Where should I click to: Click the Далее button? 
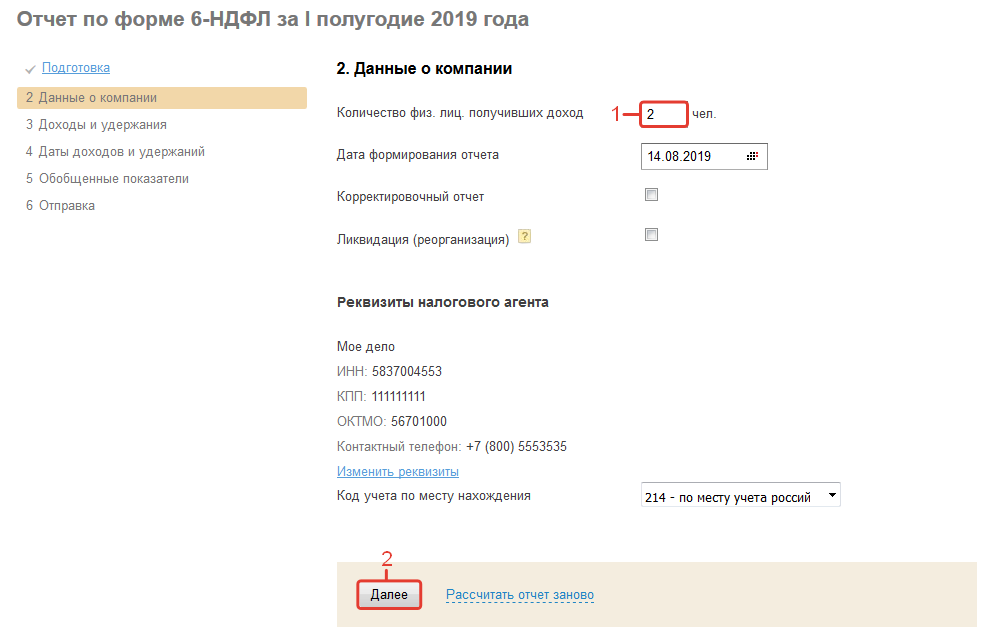[x=389, y=594]
